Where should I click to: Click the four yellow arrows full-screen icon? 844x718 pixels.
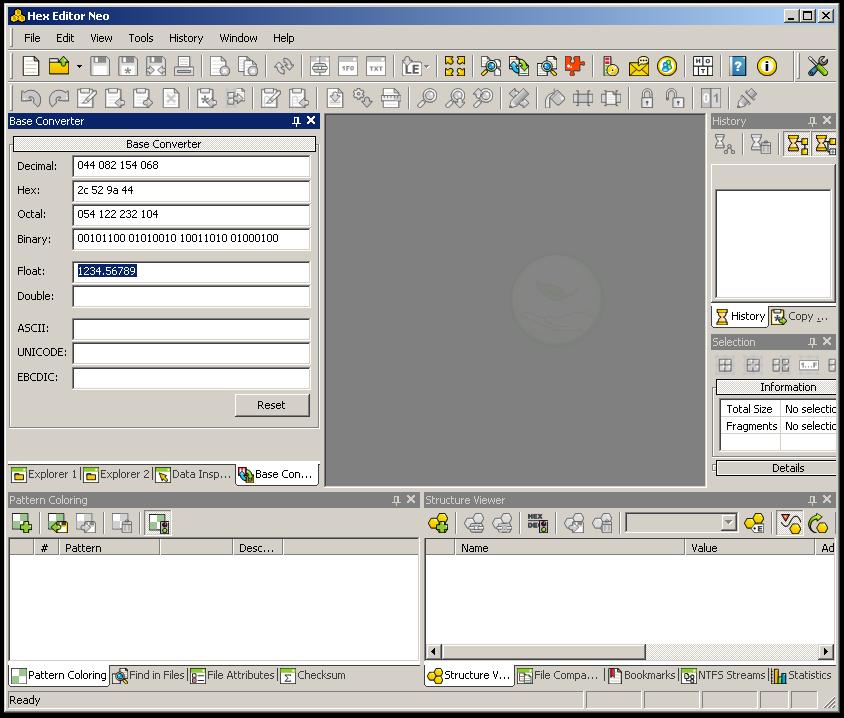[455, 66]
